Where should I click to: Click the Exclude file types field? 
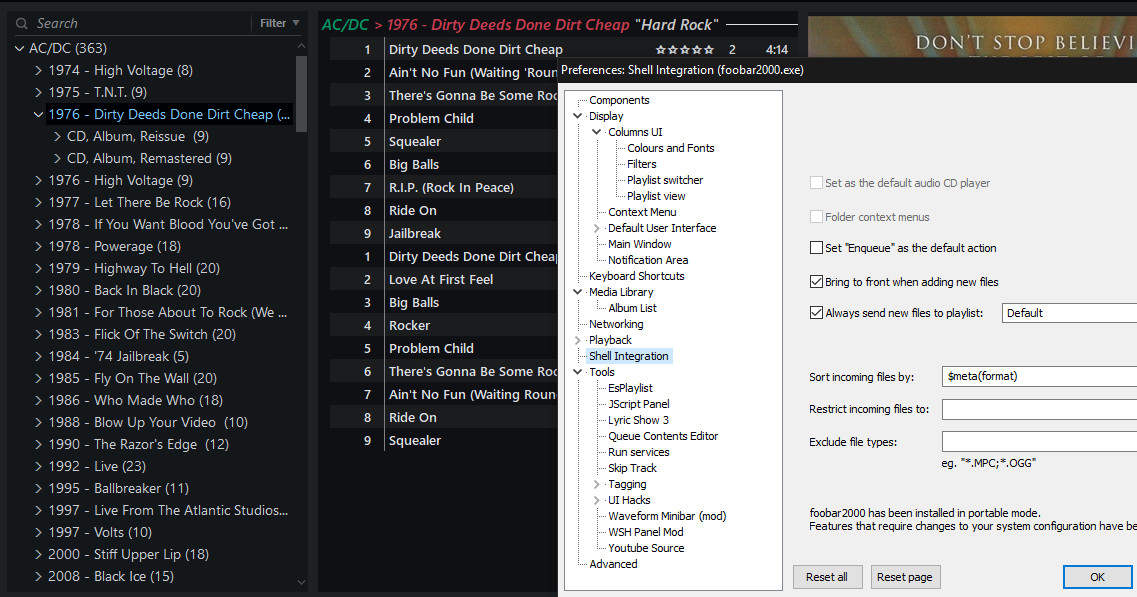click(x=1039, y=442)
